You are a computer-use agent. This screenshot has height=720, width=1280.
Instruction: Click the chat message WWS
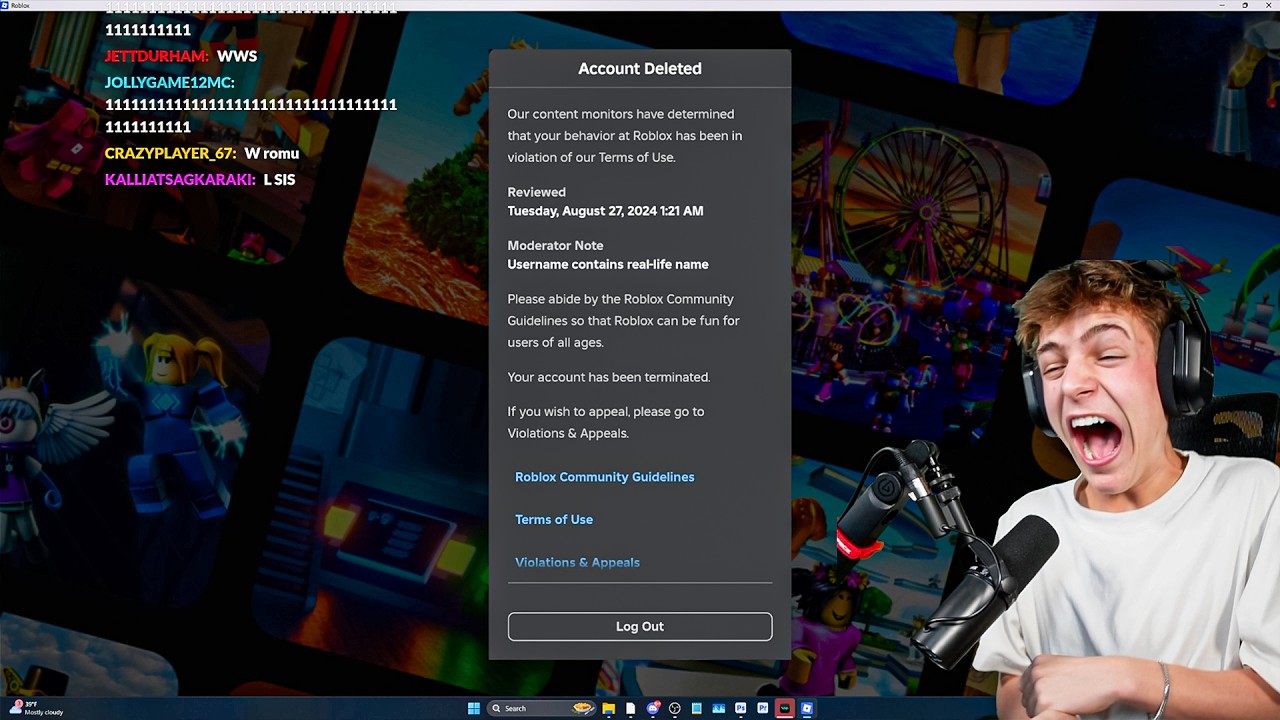(x=237, y=57)
